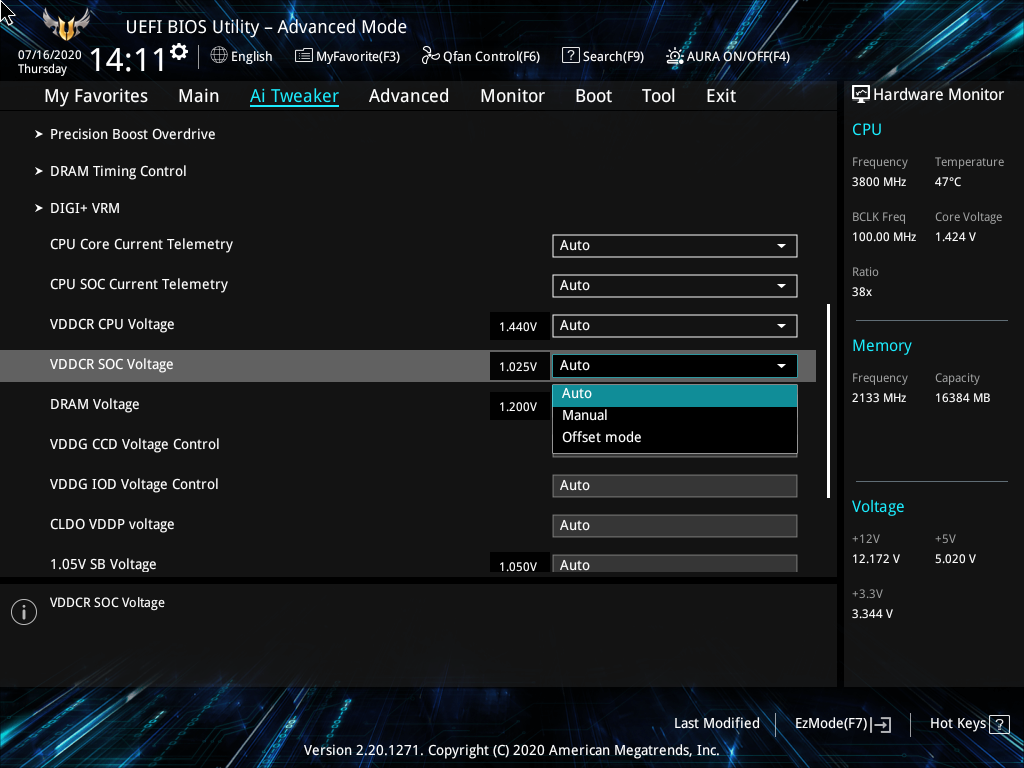
Task: Click the EzMode exit arrow icon
Action: (x=882, y=724)
